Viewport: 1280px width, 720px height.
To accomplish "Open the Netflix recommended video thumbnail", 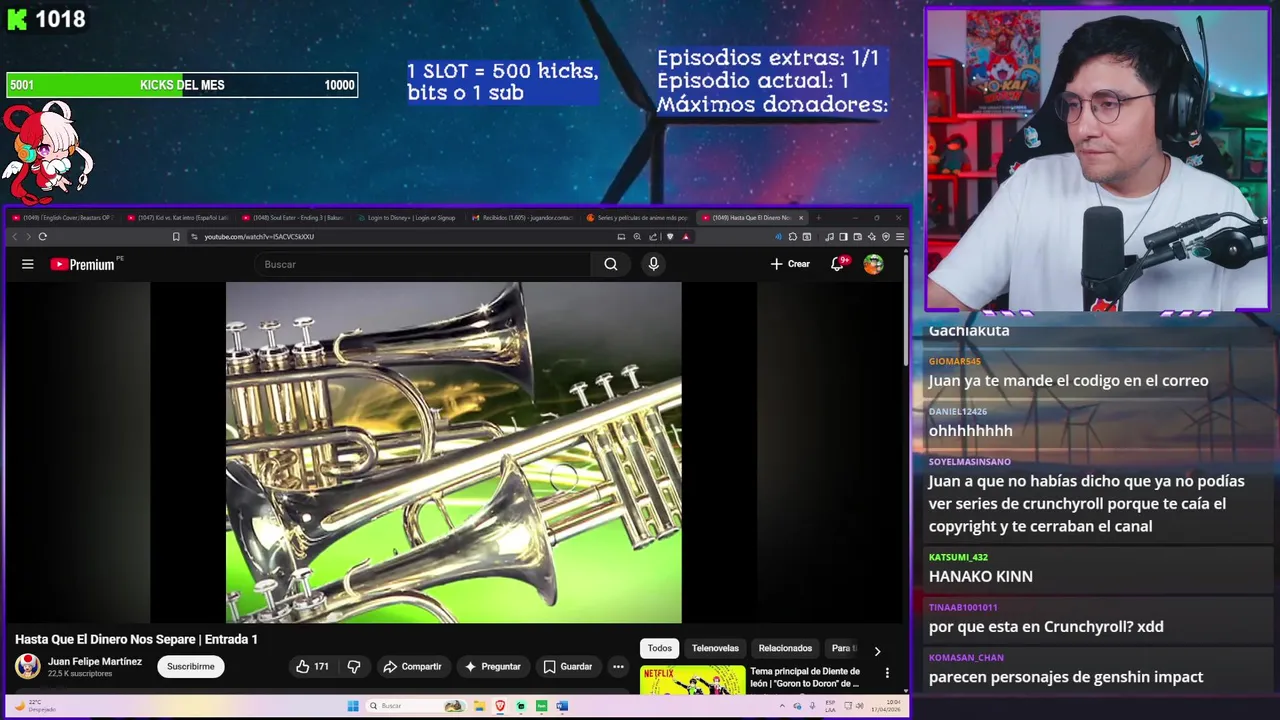I will click(692, 679).
